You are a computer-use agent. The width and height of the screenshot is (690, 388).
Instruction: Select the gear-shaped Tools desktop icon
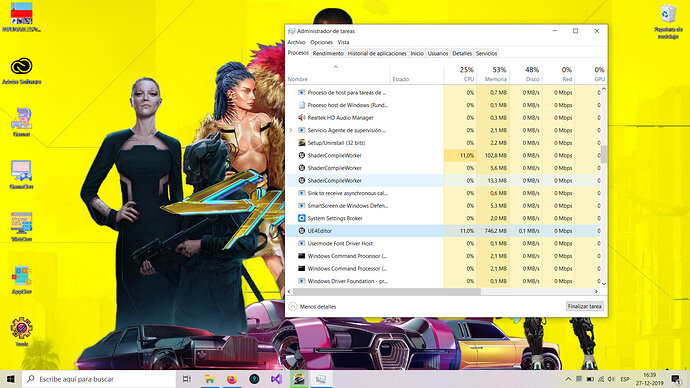(21, 328)
